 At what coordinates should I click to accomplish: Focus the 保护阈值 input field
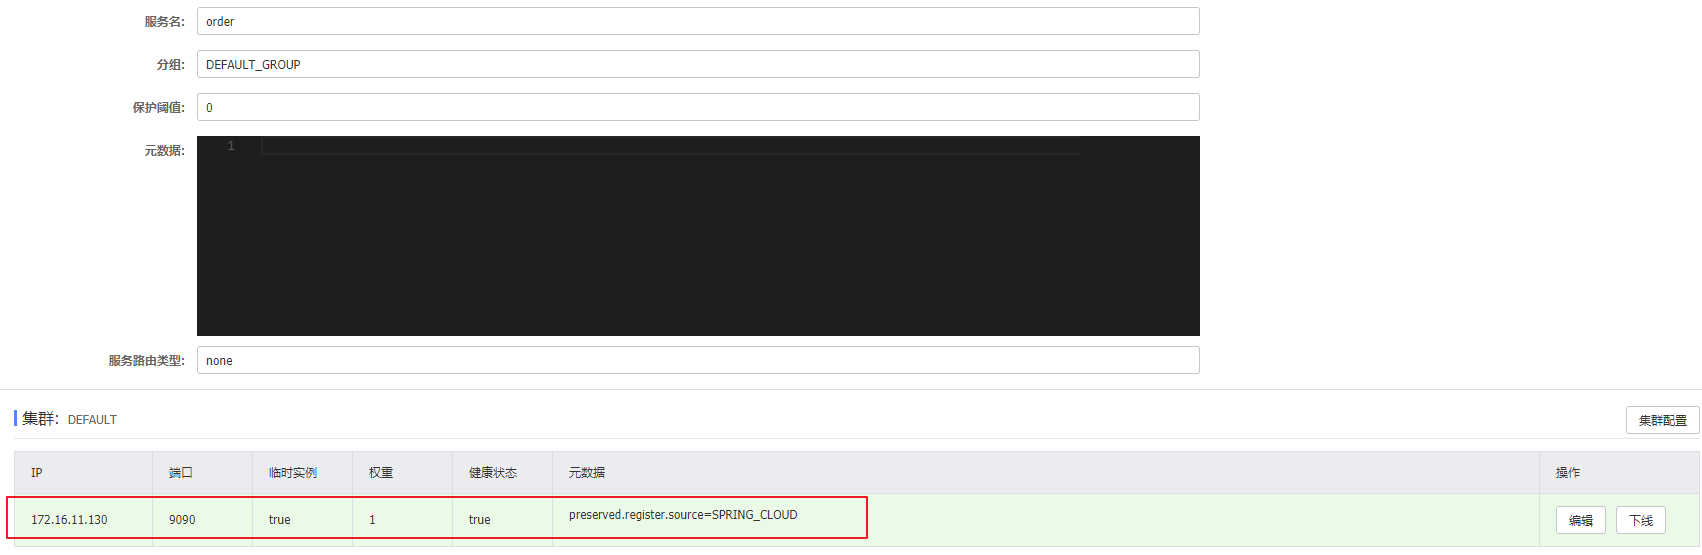pos(697,107)
